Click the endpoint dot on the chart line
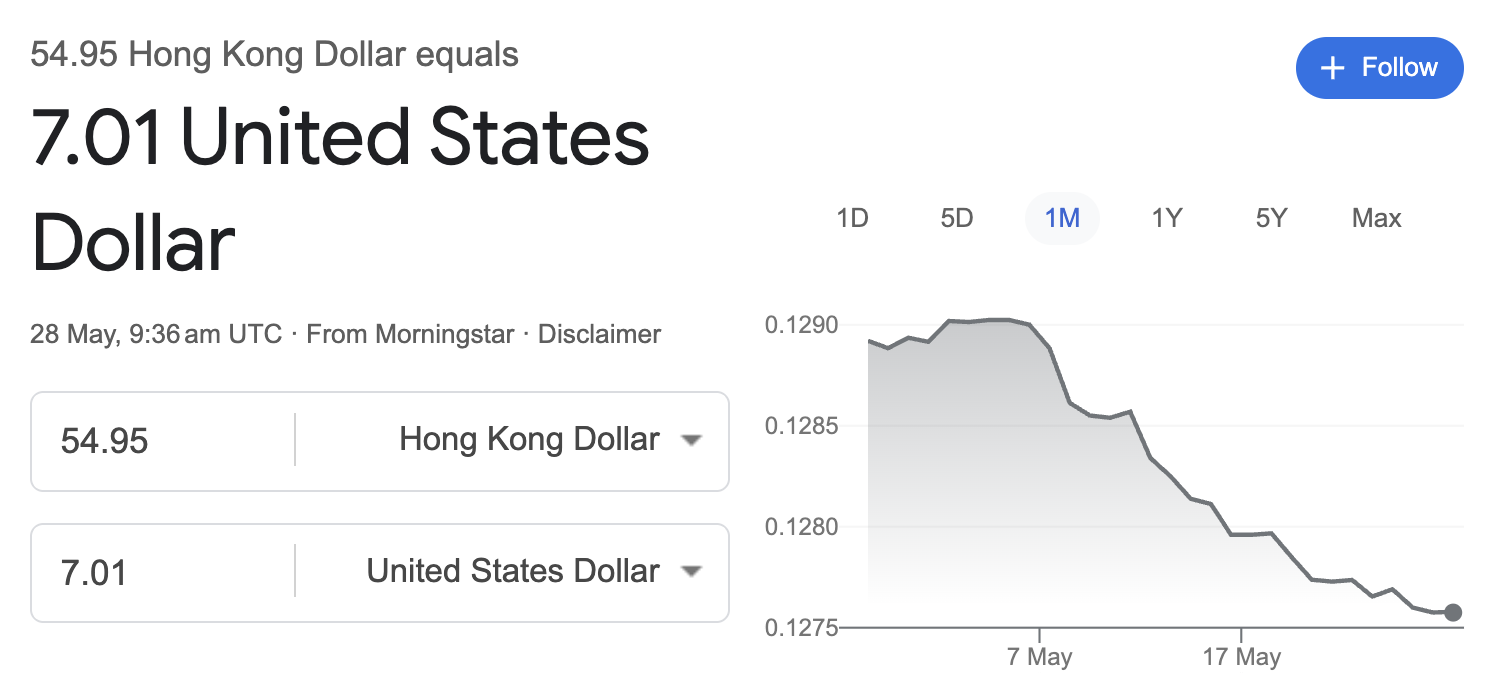This screenshot has width=1500, height=698. 1453,612
